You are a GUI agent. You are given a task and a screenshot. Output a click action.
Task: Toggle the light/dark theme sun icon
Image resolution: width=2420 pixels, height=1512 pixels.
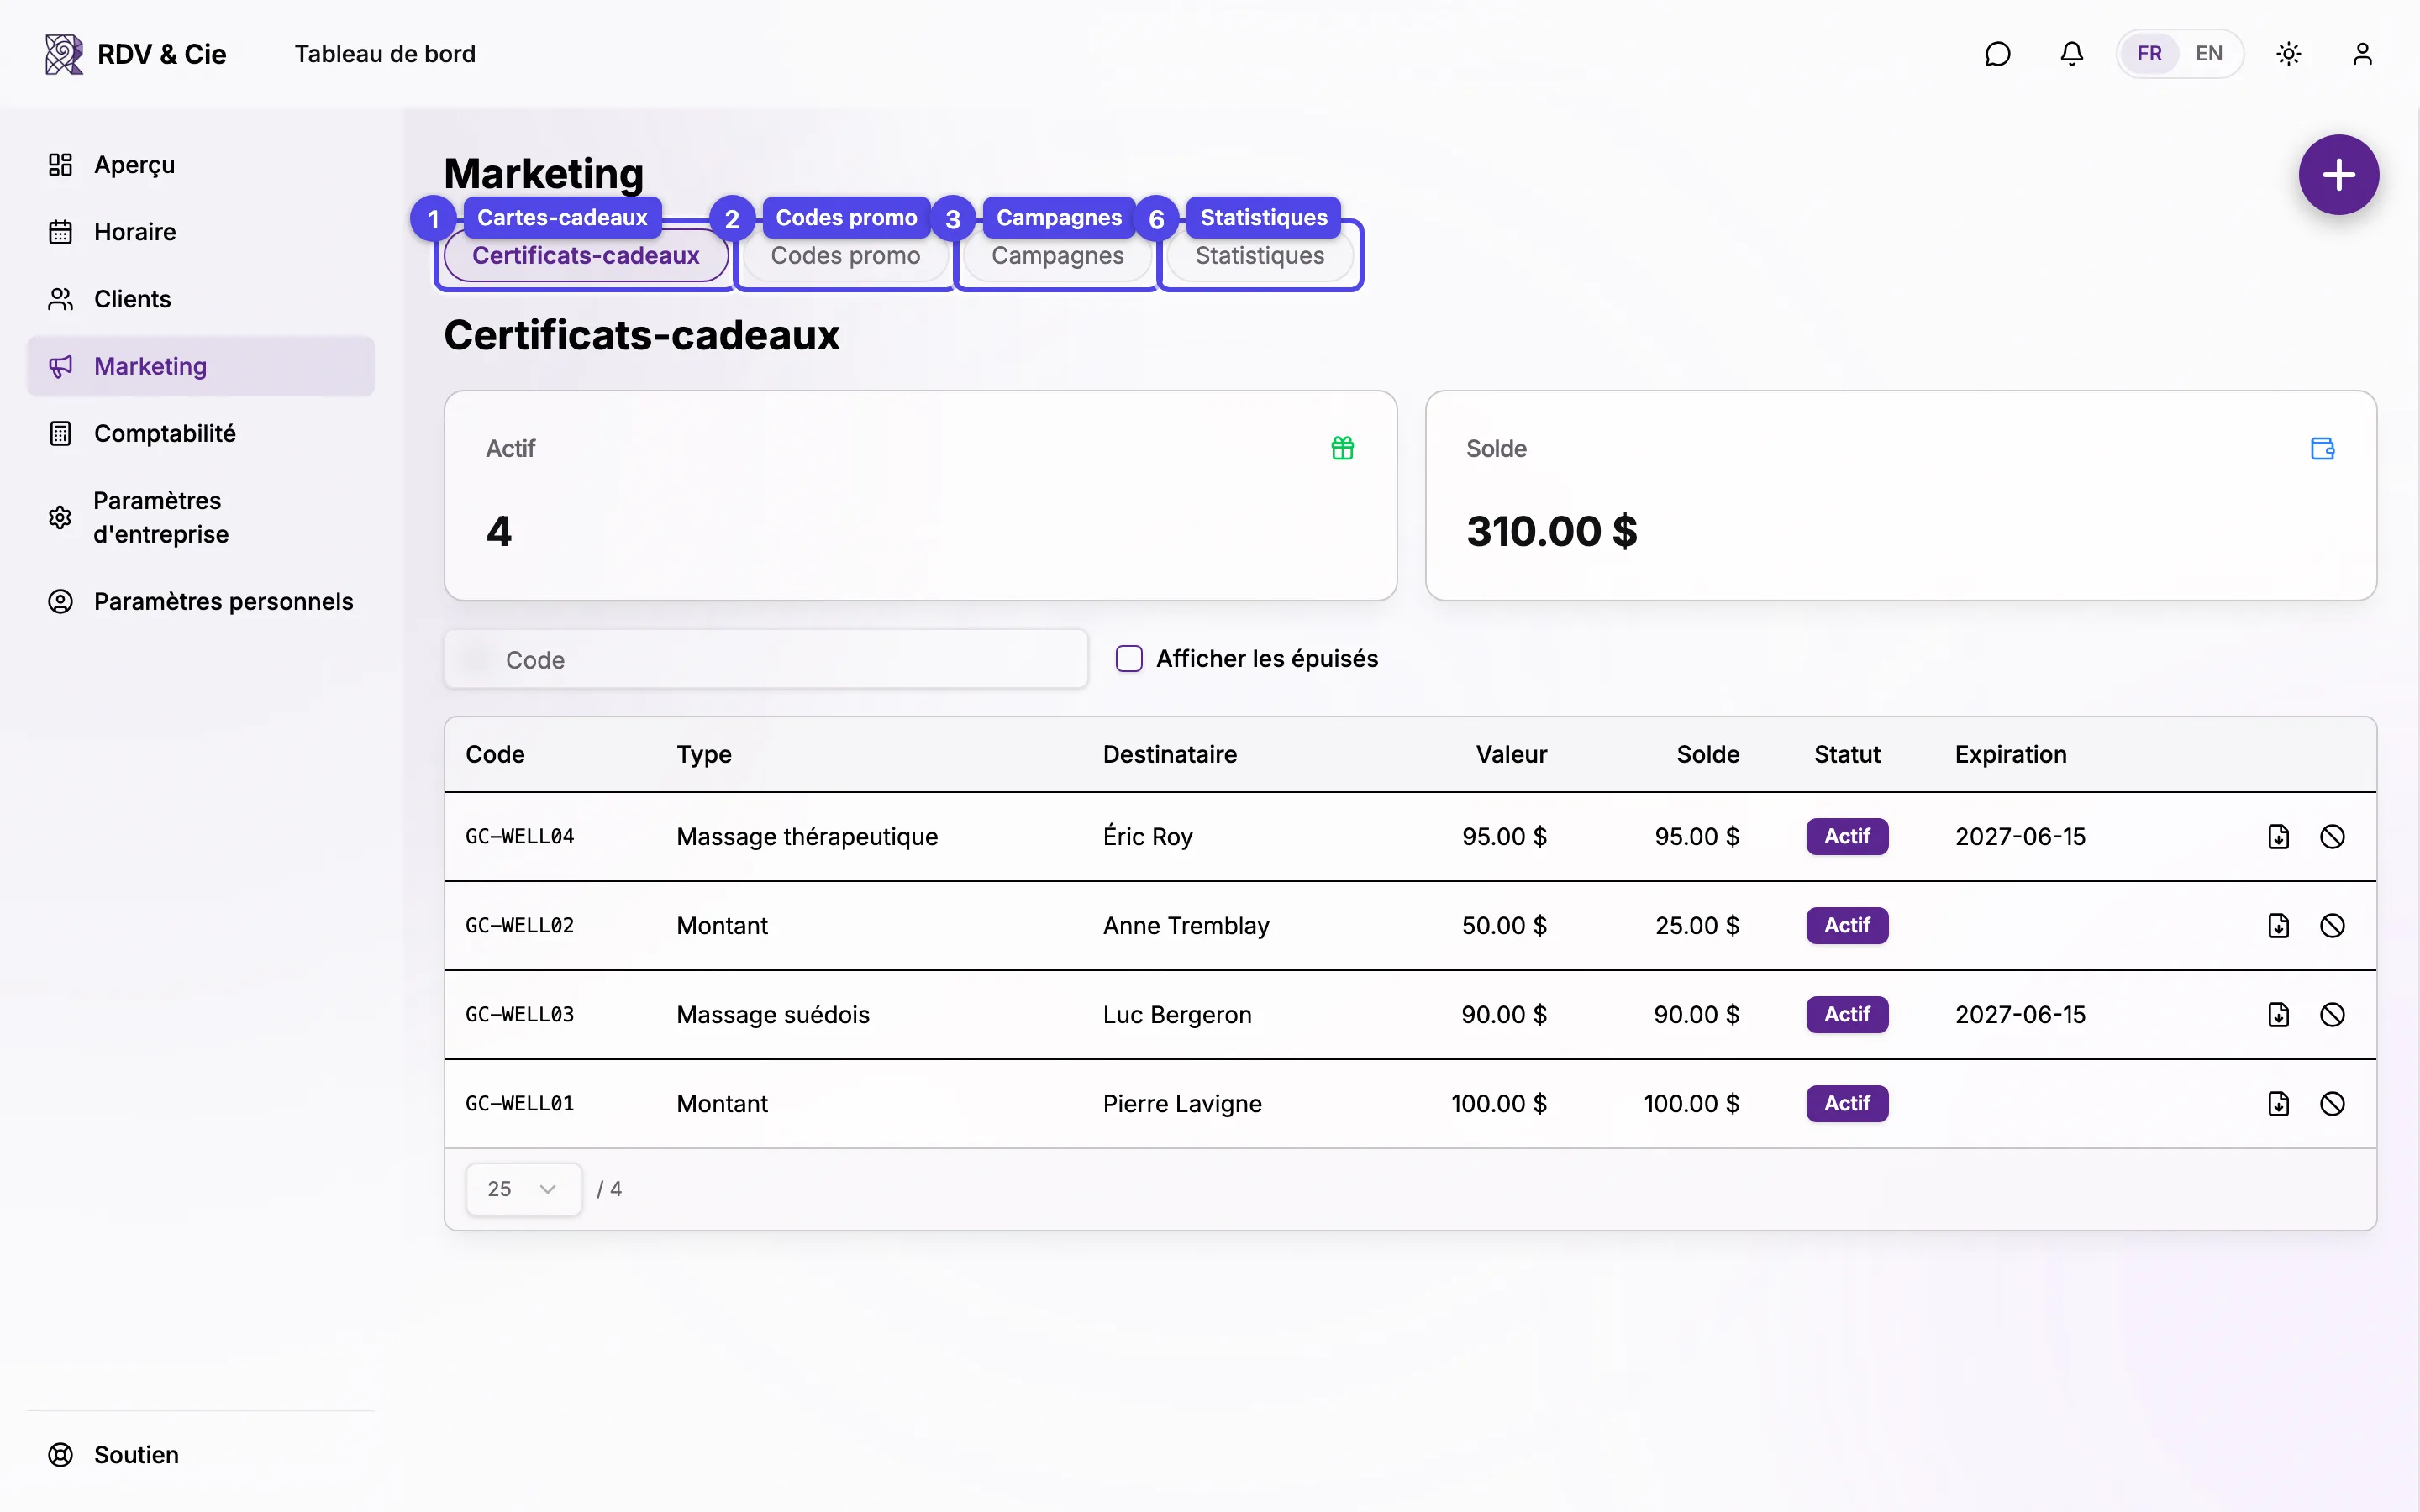[2288, 54]
